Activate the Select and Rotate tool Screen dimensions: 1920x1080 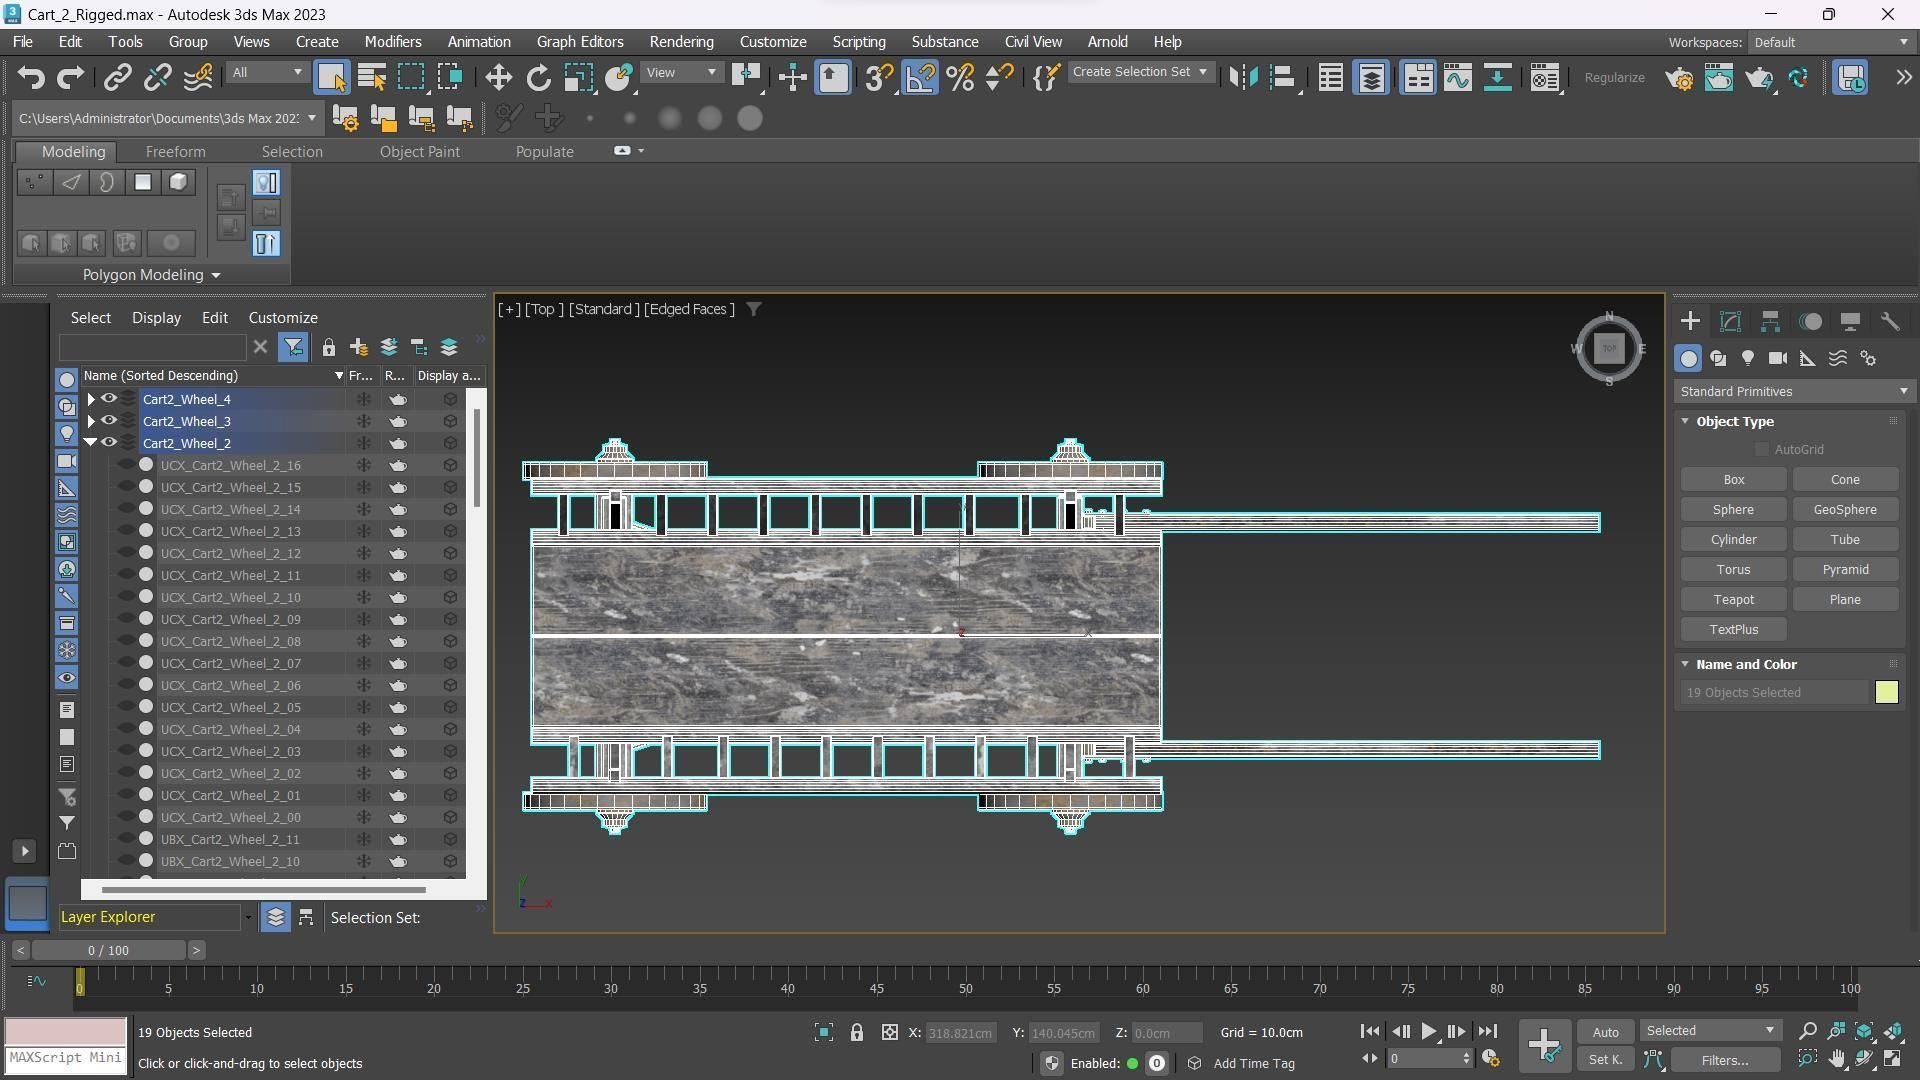point(538,78)
